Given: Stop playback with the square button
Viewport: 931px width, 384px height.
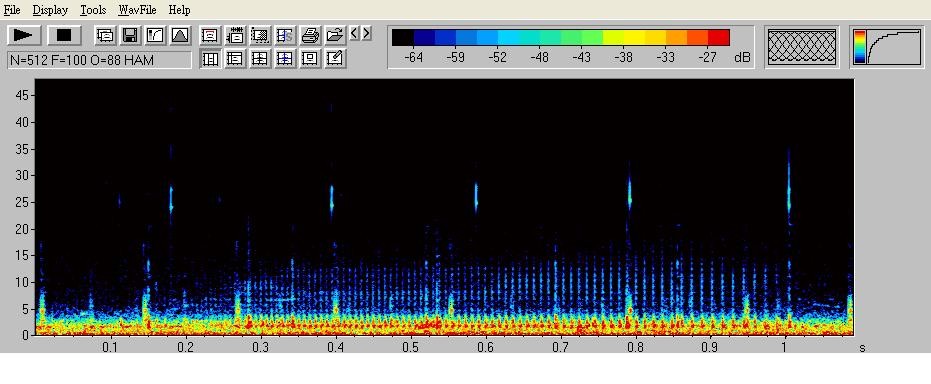Looking at the screenshot, I should (64, 35).
